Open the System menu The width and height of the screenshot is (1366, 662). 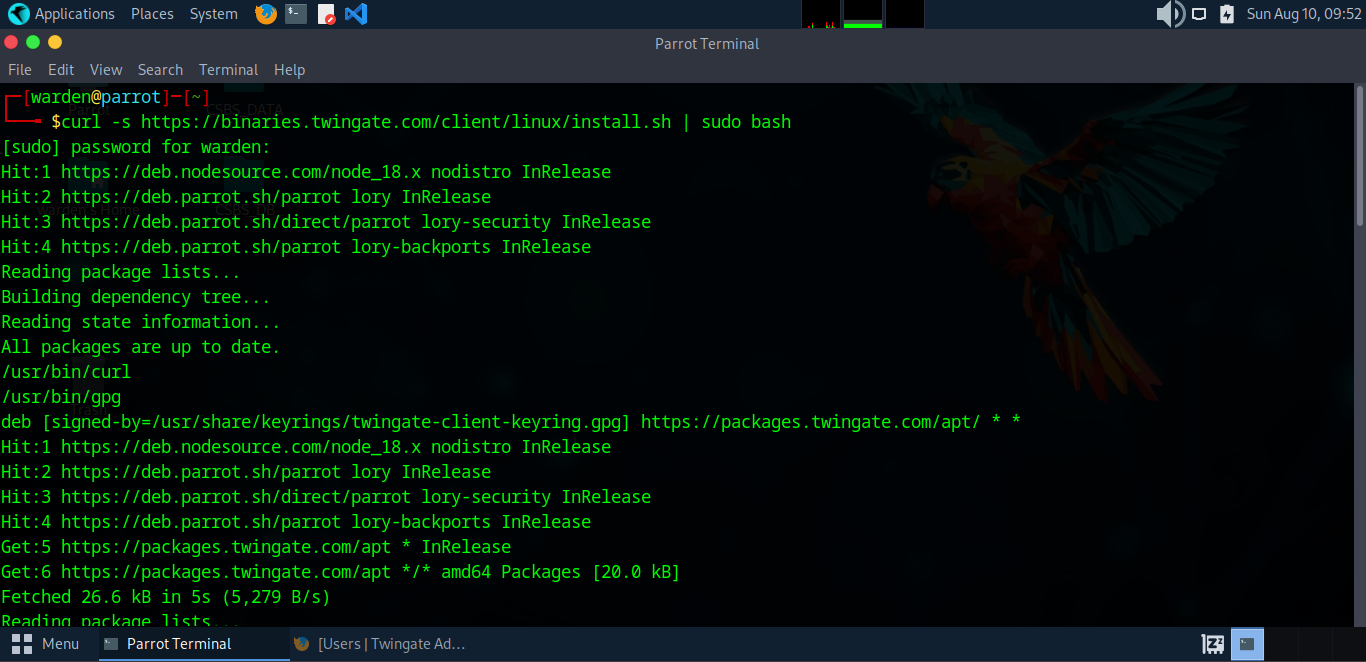213,14
